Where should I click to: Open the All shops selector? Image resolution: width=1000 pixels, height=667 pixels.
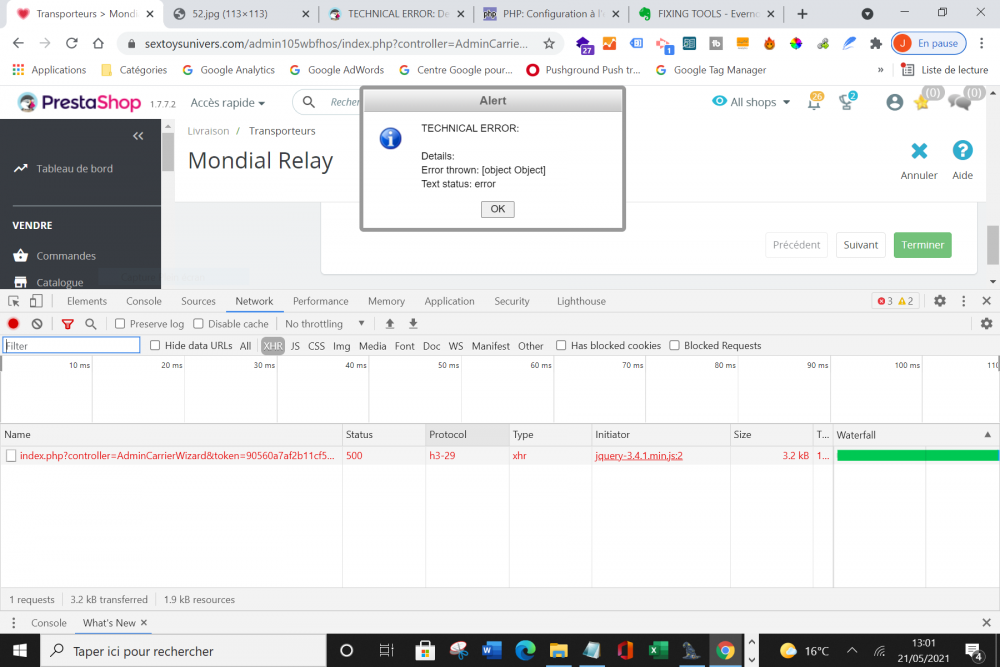click(x=751, y=102)
